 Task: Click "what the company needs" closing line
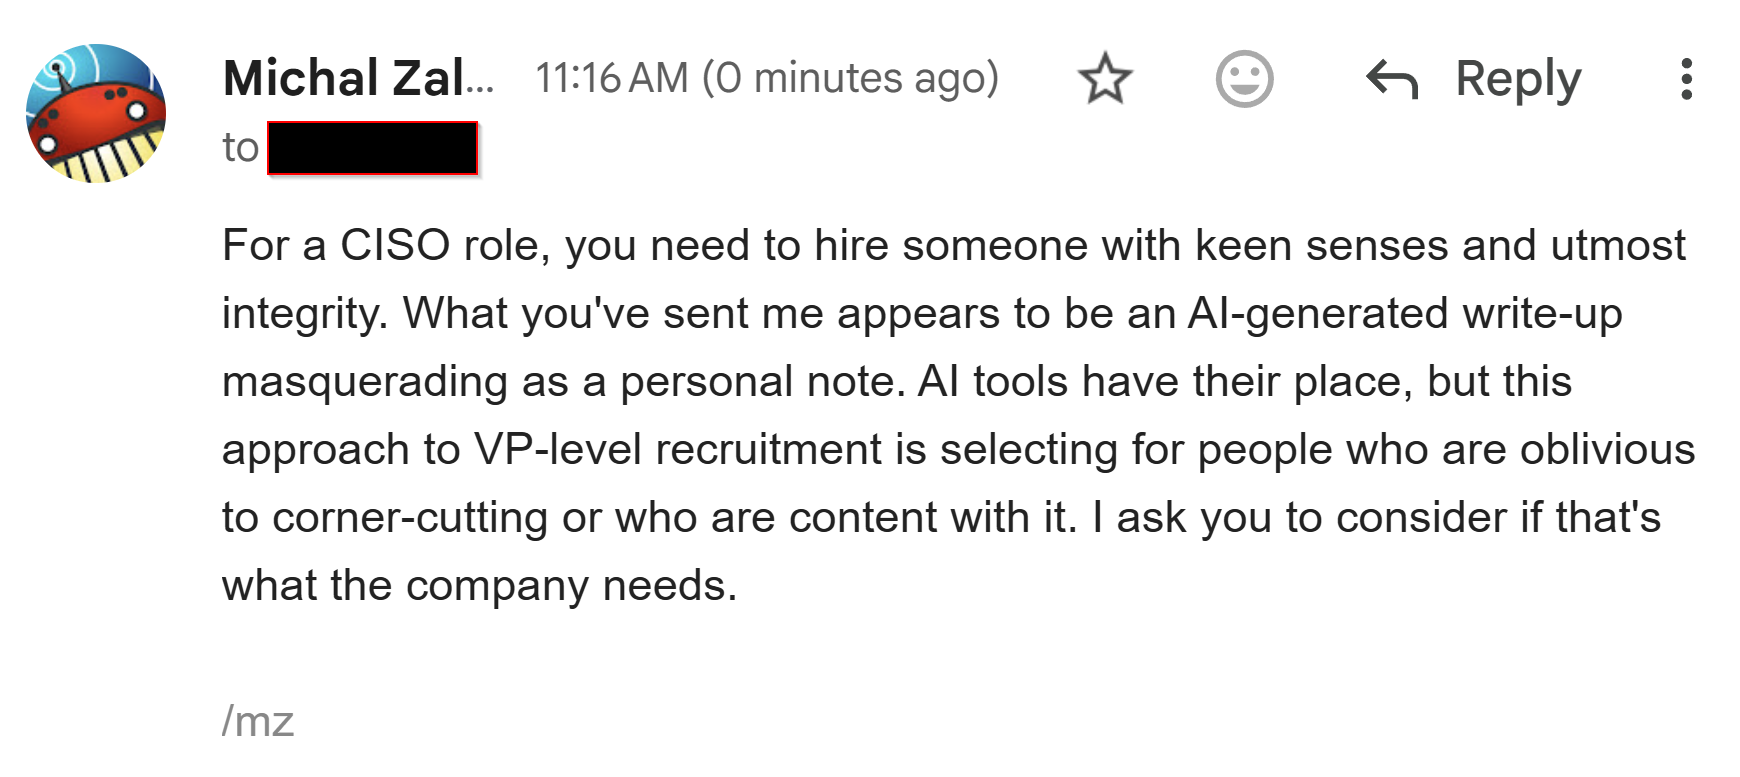(x=478, y=585)
